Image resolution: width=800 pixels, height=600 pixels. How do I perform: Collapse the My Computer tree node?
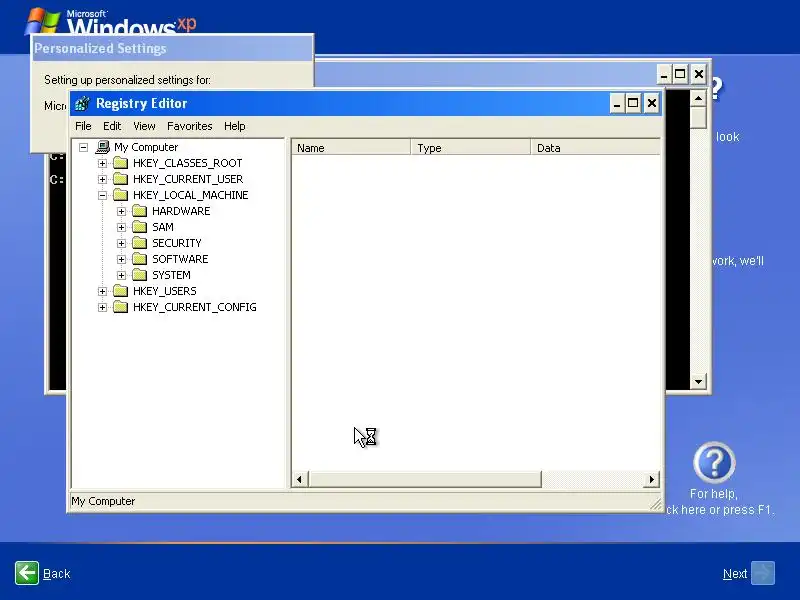pos(84,147)
